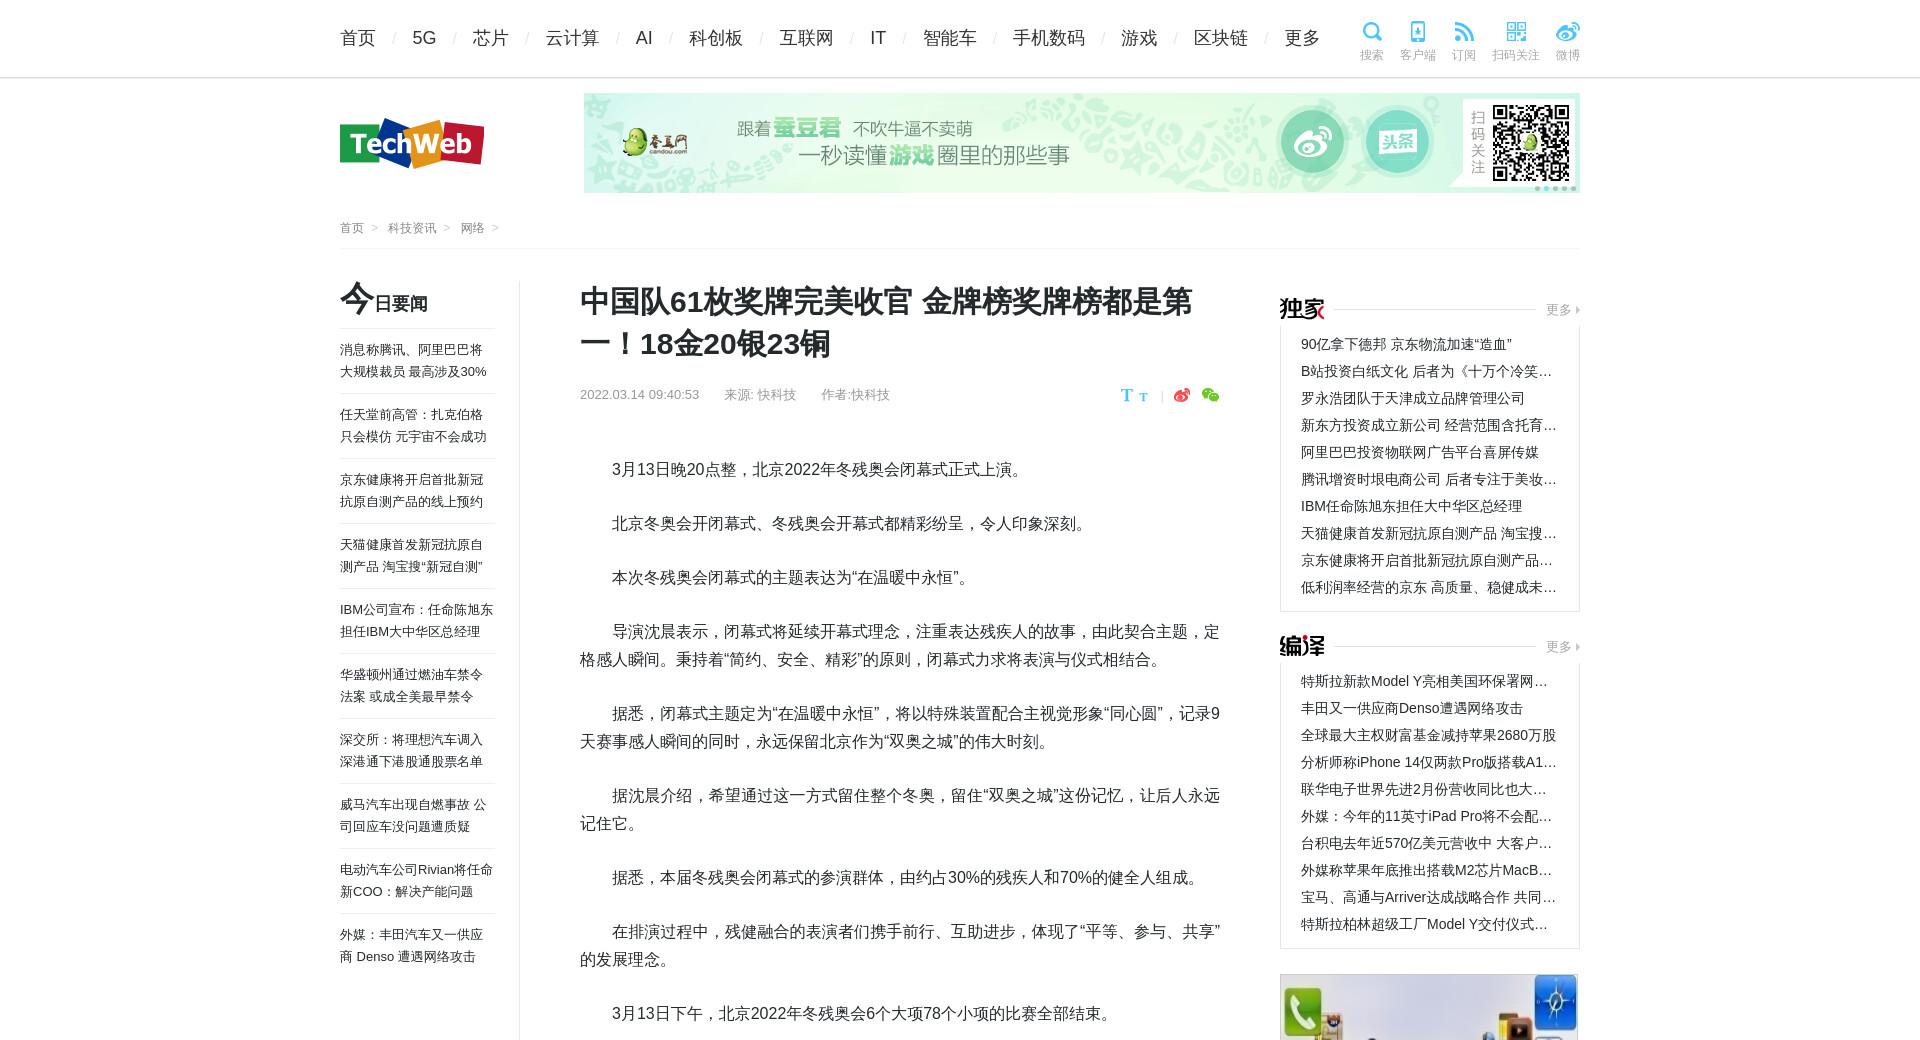Click the search magnifier icon
The width and height of the screenshot is (1920, 1040).
tap(1371, 32)
